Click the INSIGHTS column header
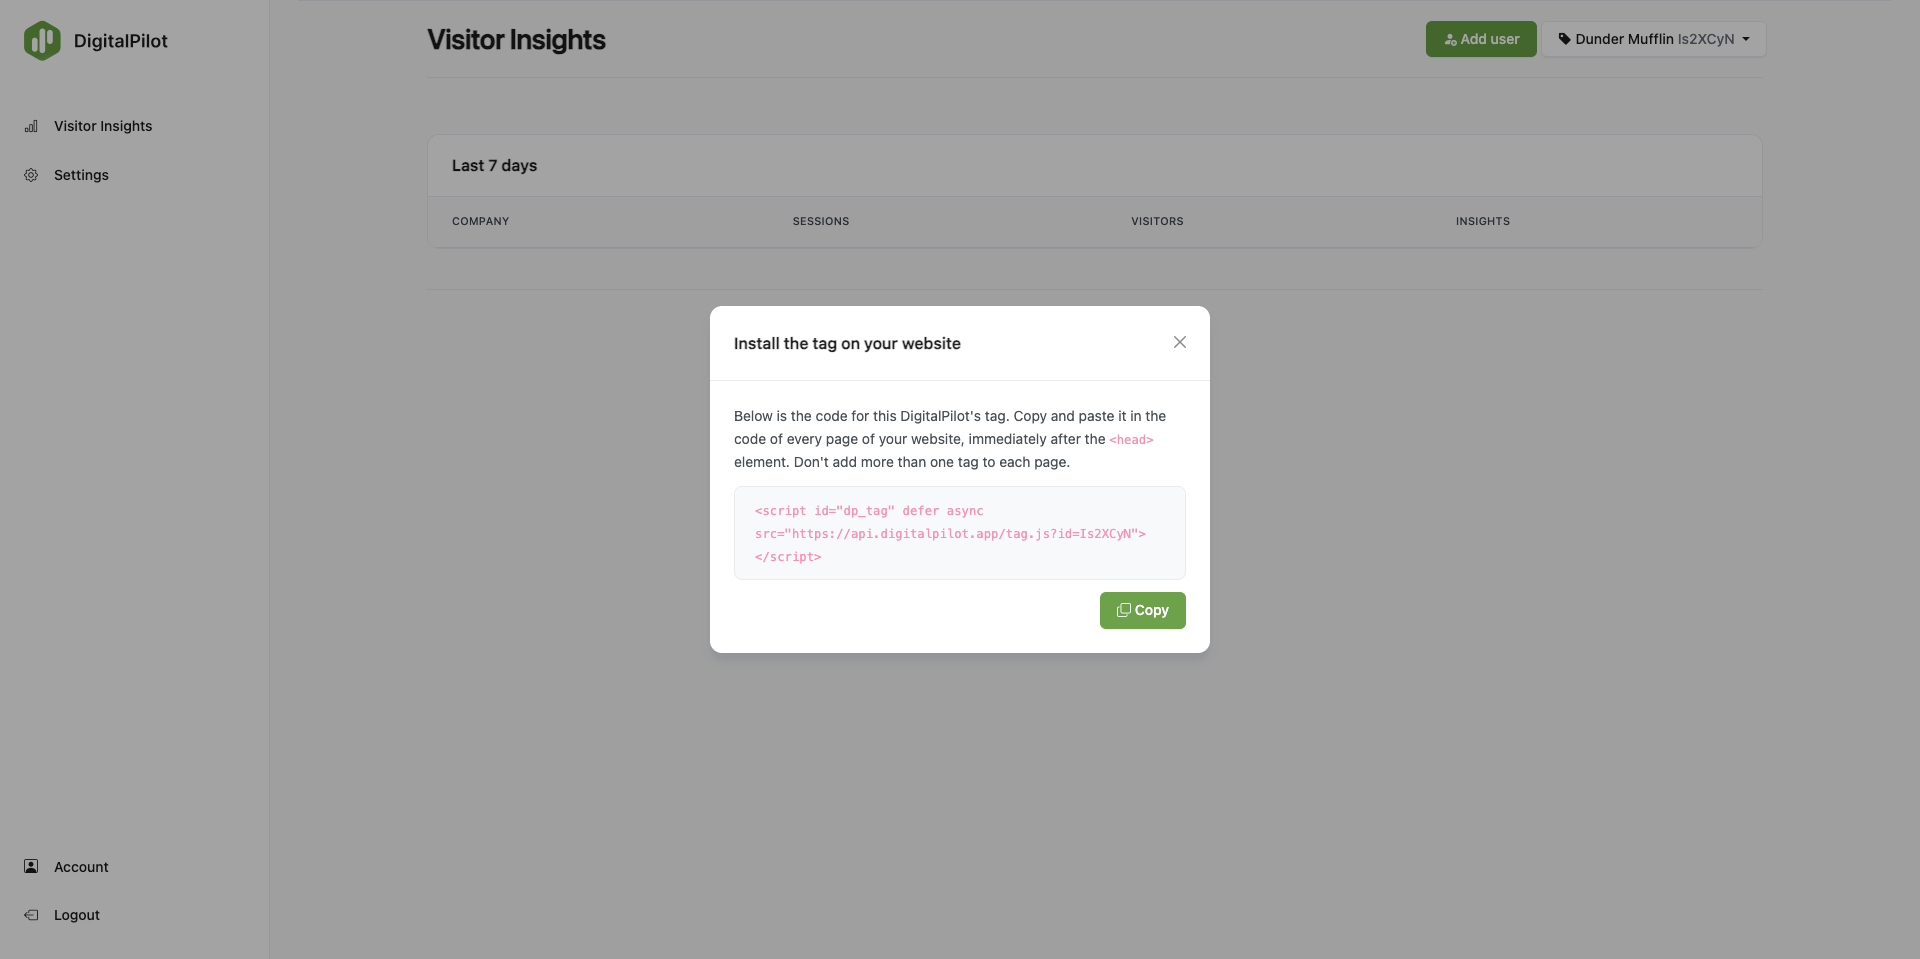This screenshot has height=959, width=1920. (1483, 221)
